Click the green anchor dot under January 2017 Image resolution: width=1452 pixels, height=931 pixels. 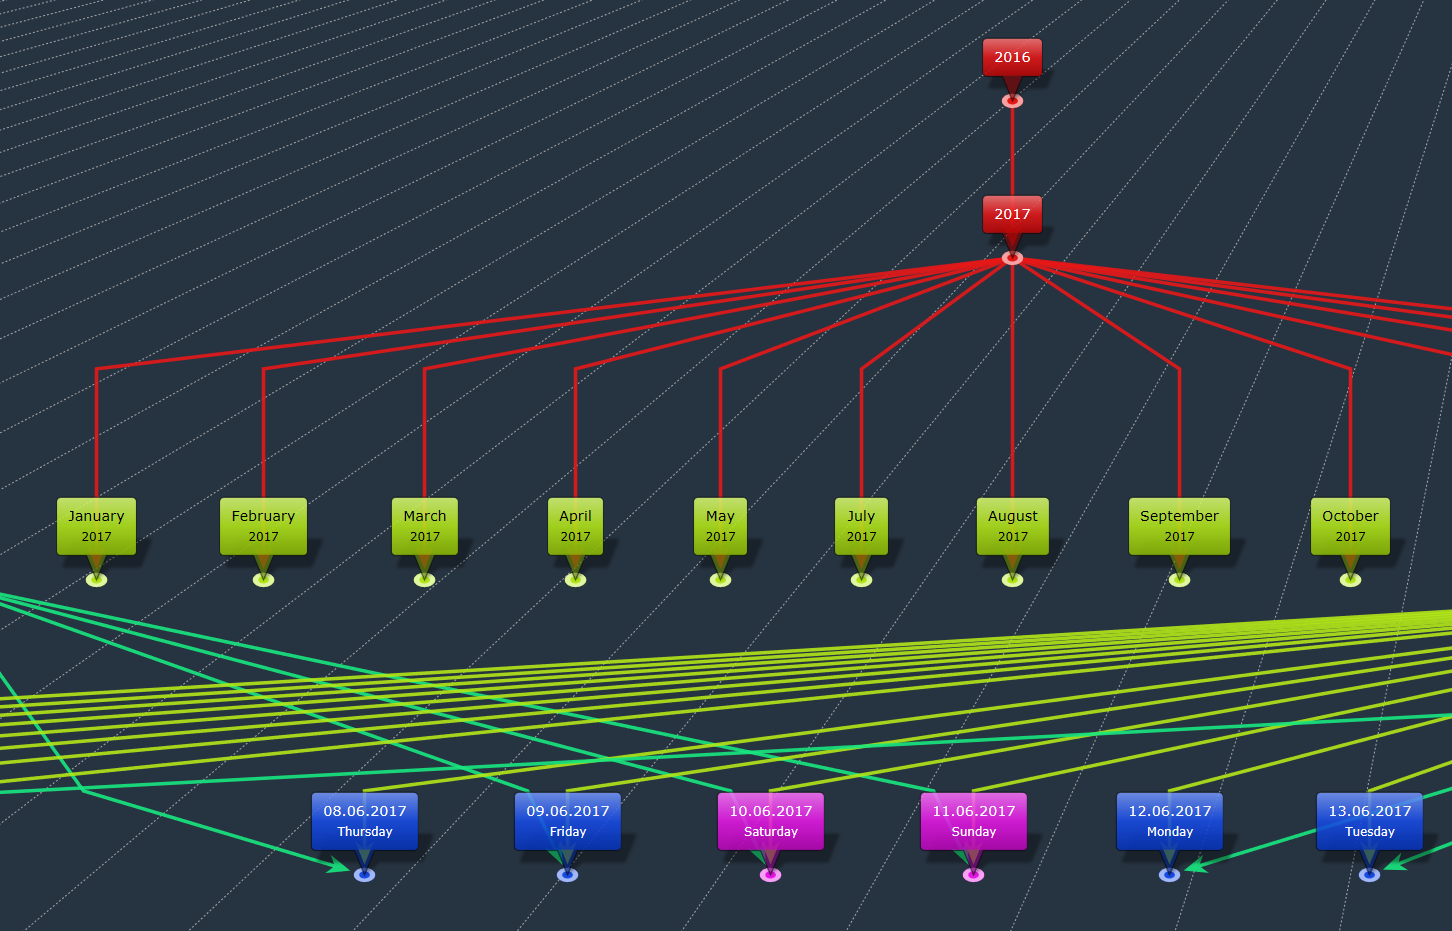[96, 580]
